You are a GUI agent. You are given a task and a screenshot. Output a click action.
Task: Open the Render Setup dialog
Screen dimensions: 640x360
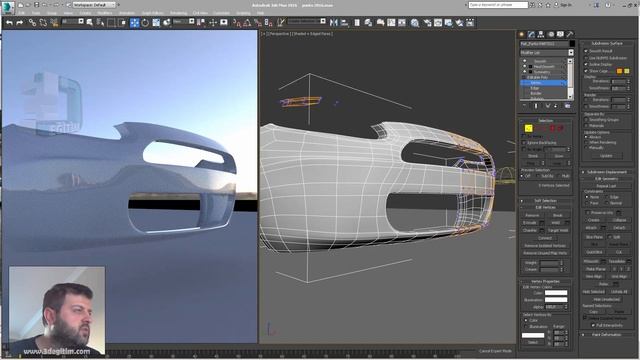tap(427, 23)
